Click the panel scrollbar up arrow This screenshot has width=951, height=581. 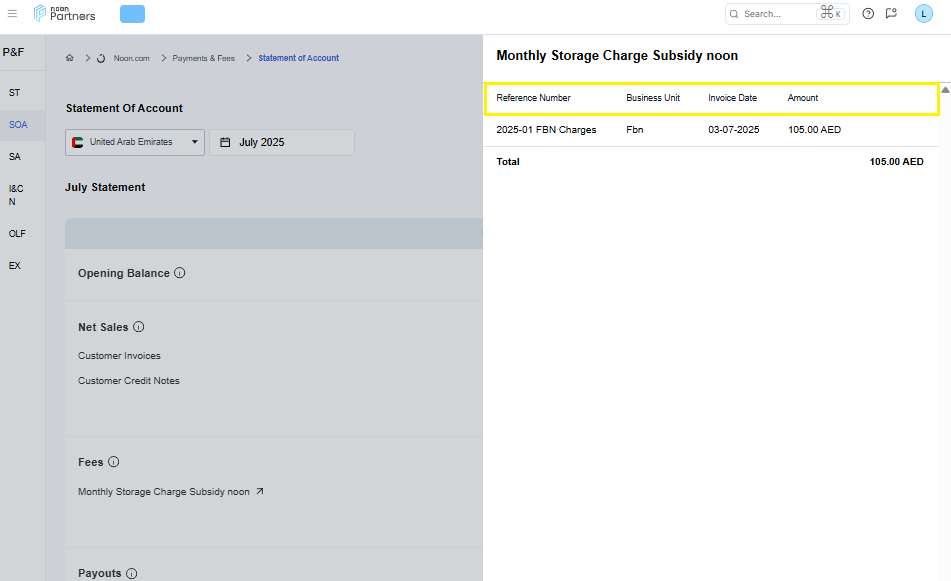tap(945, 90)
